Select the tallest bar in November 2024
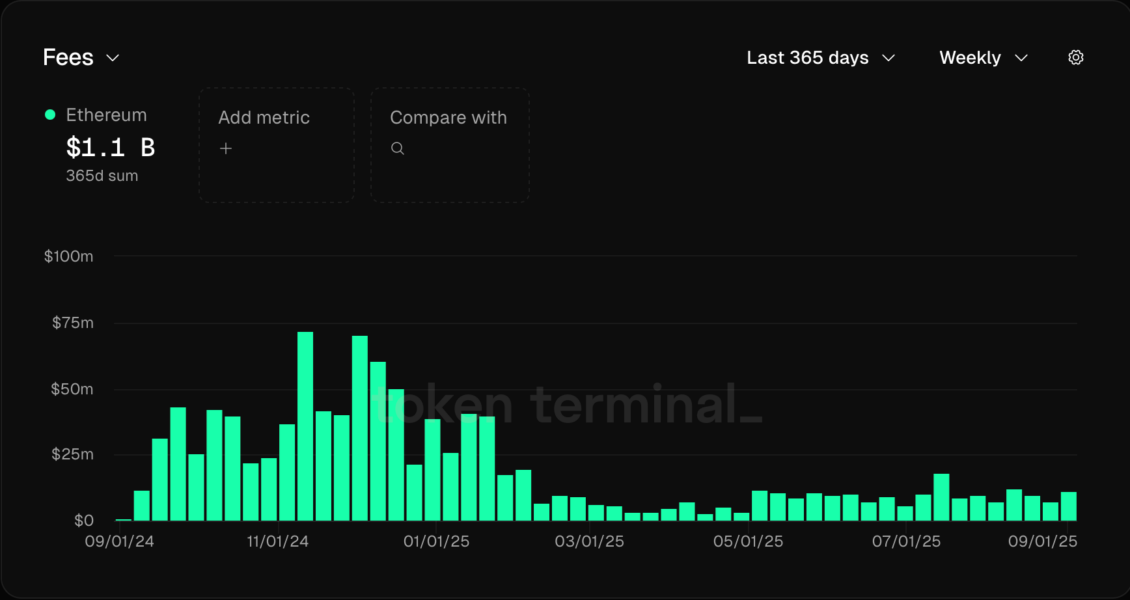The image size is (1130, 600). point(305,426)
